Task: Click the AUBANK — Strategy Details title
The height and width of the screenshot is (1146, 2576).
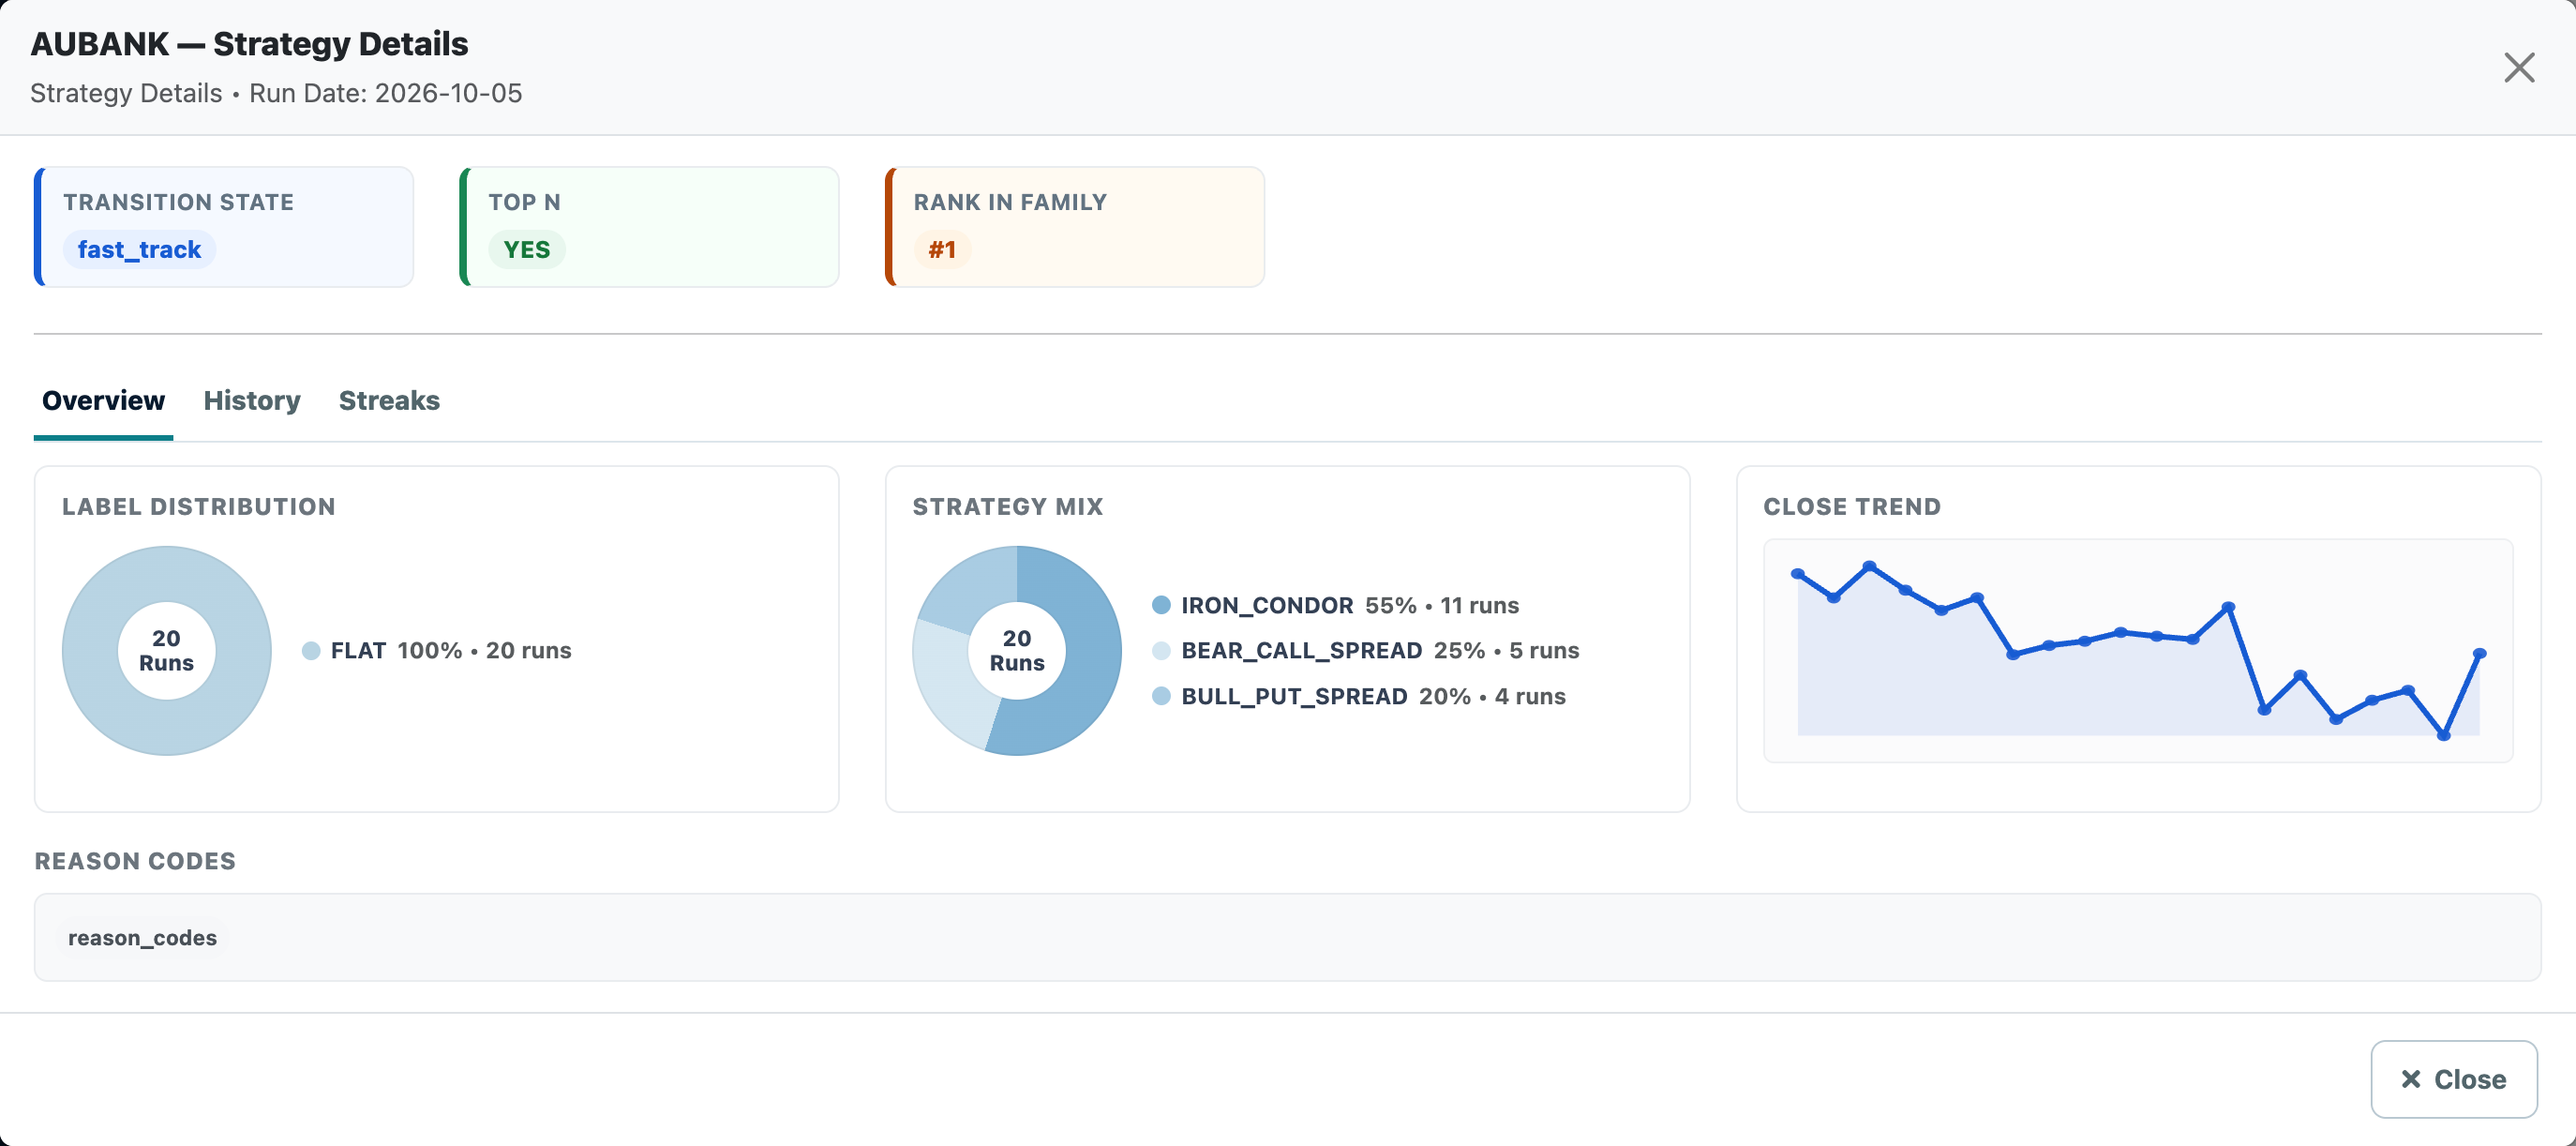Action: tap(249, 43)
